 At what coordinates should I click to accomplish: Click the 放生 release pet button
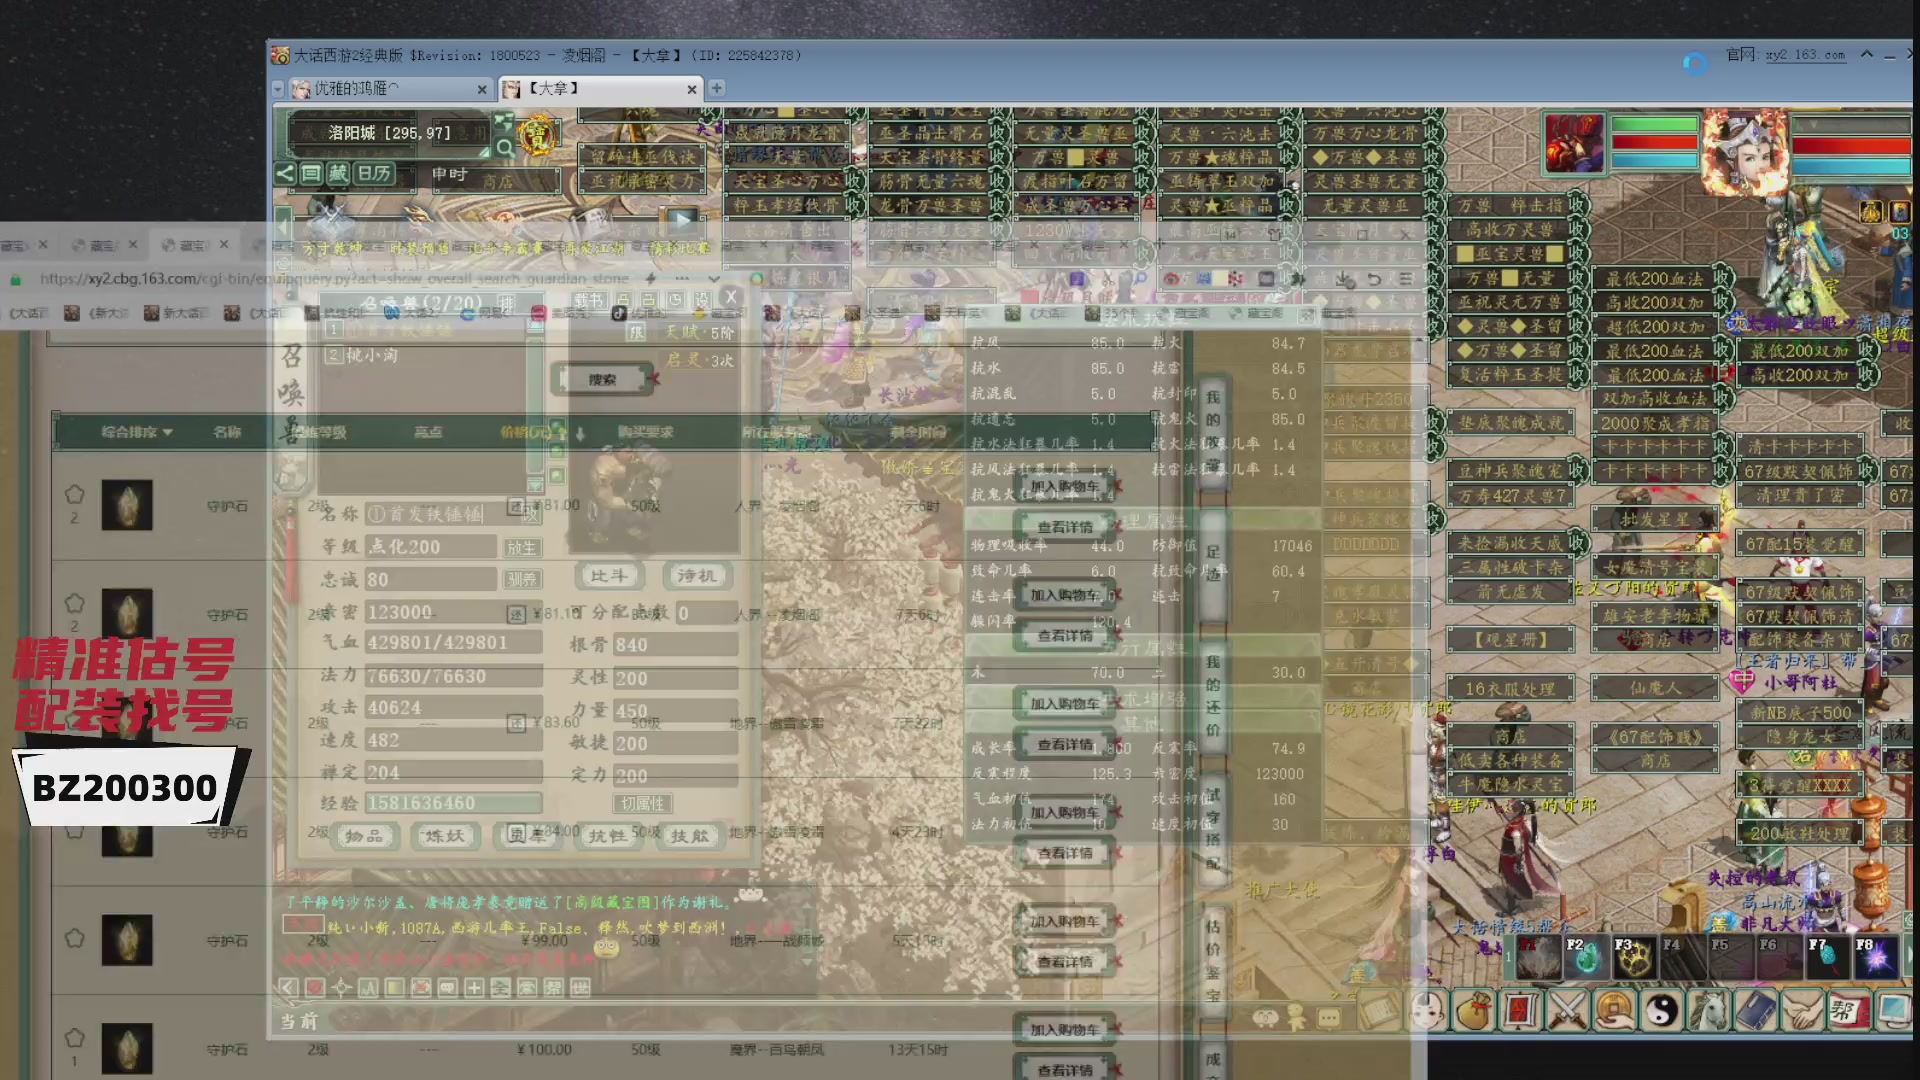(521, 547)
